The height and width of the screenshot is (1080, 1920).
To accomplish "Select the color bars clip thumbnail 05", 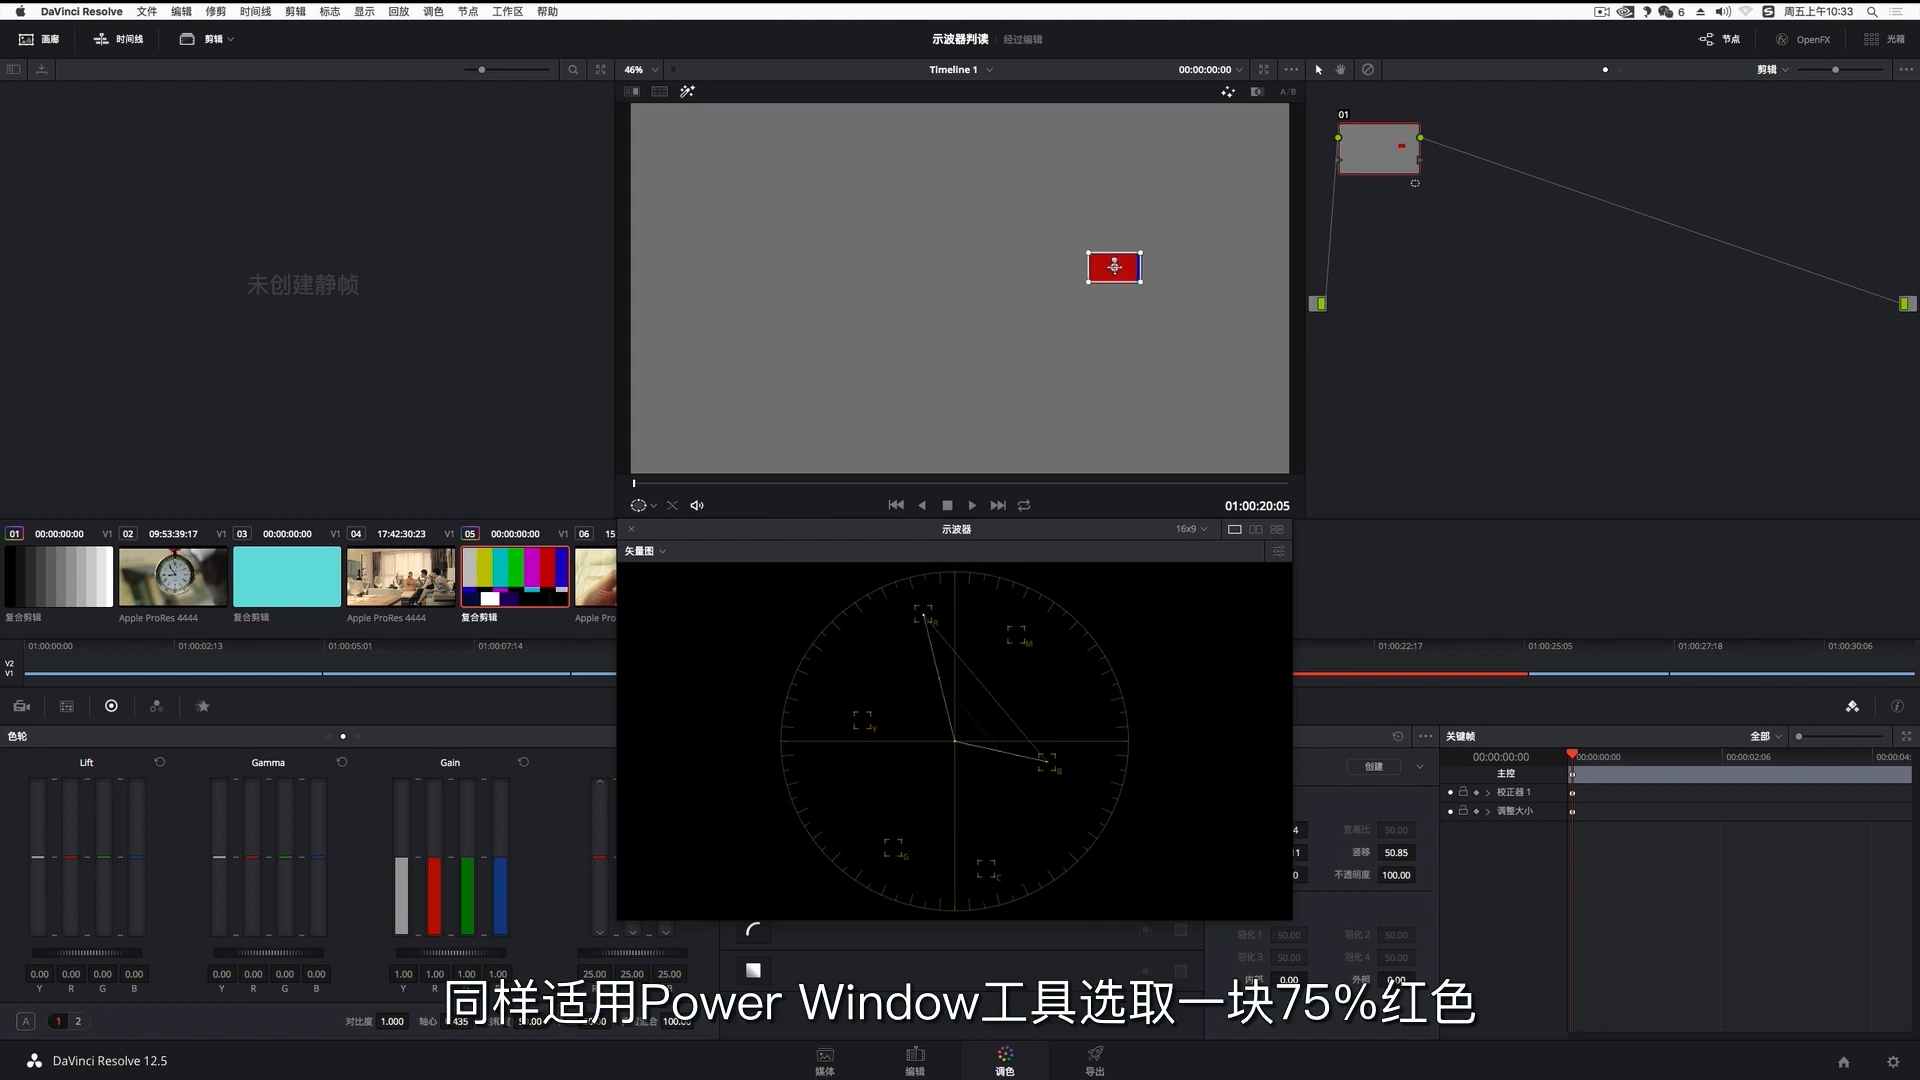I will click(x=514, y=577).
